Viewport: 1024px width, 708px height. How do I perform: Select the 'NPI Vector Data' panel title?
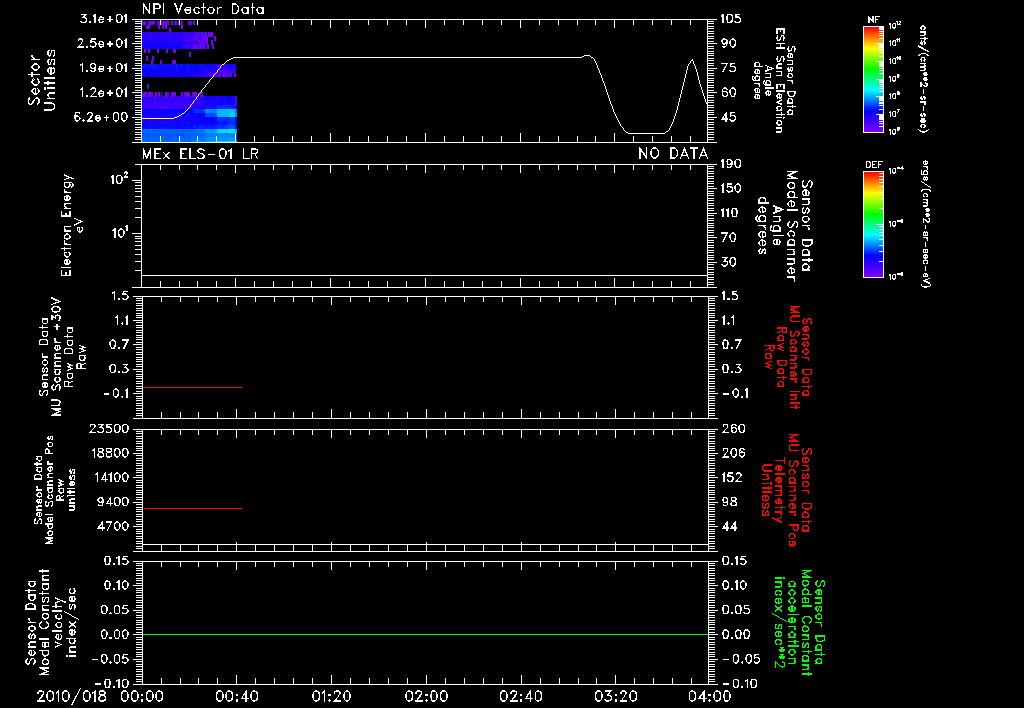pyautogui.click(x=203, y=9)
